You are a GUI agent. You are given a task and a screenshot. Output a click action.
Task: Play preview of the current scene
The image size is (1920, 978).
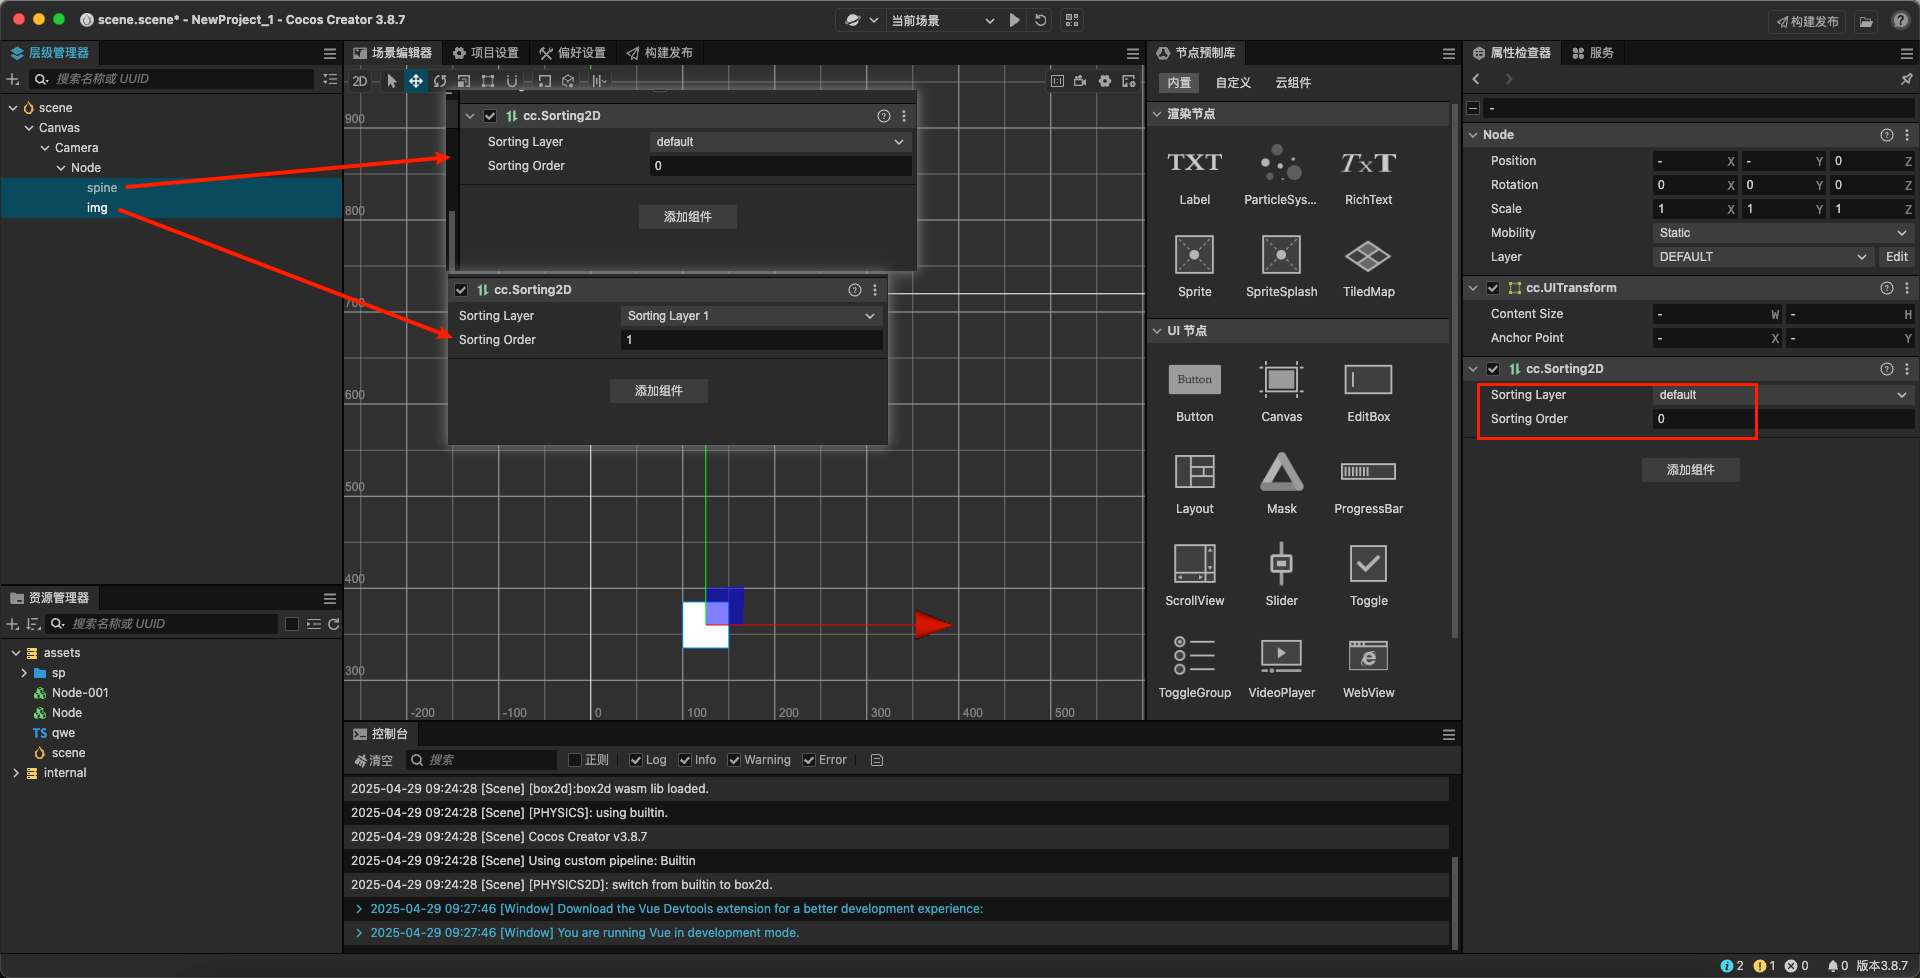1015,20
